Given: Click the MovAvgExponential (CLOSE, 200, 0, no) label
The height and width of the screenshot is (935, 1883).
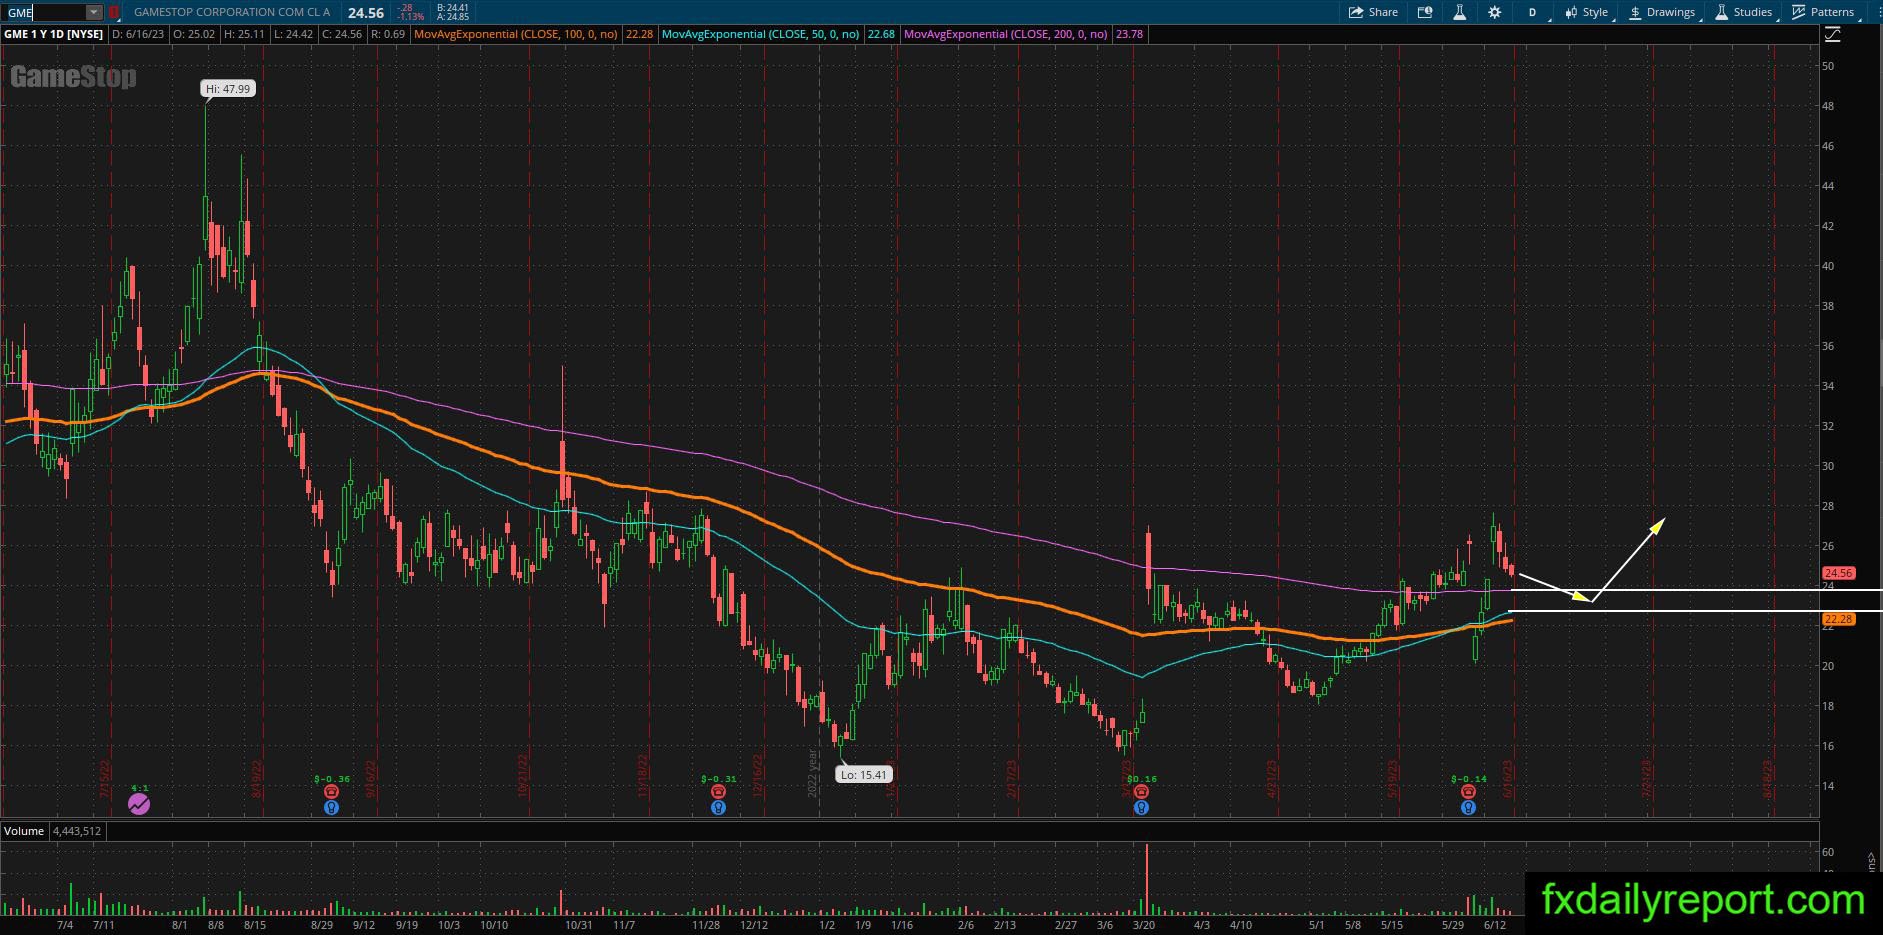Looking at the screenshot, I should (x=1005, y=34).
